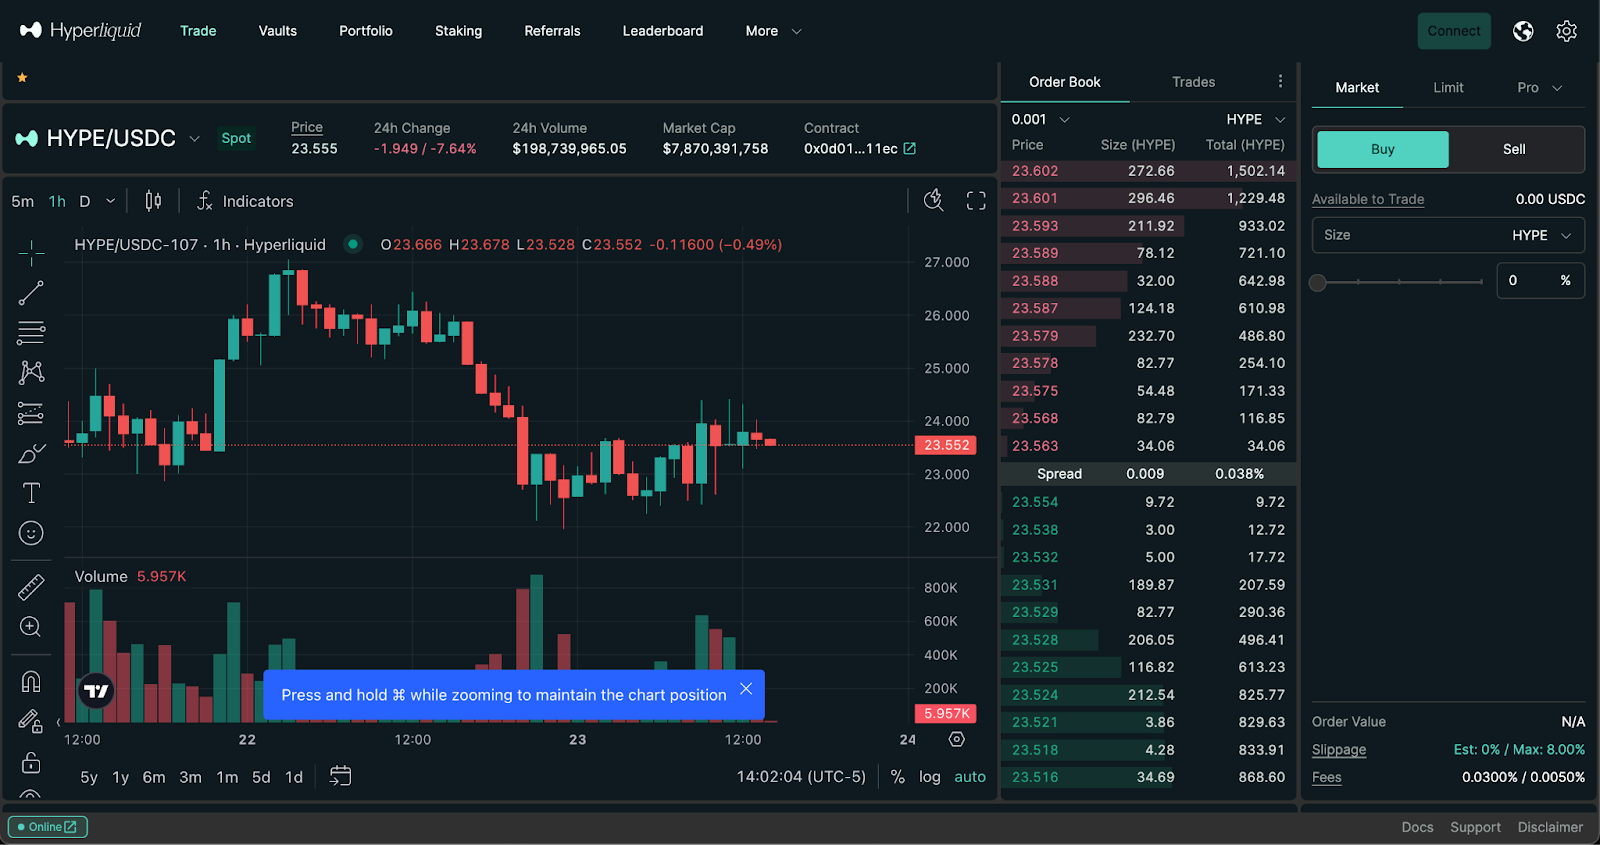
Task: Open the Leaderboard page
Action: pyautogui.click(x=663, y=31)
